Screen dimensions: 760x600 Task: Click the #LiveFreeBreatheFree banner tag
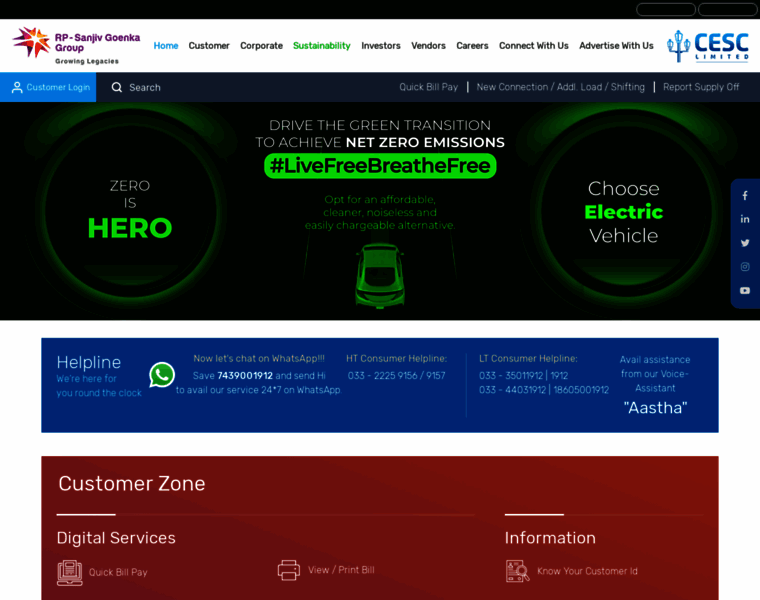[x=380, y=166]
